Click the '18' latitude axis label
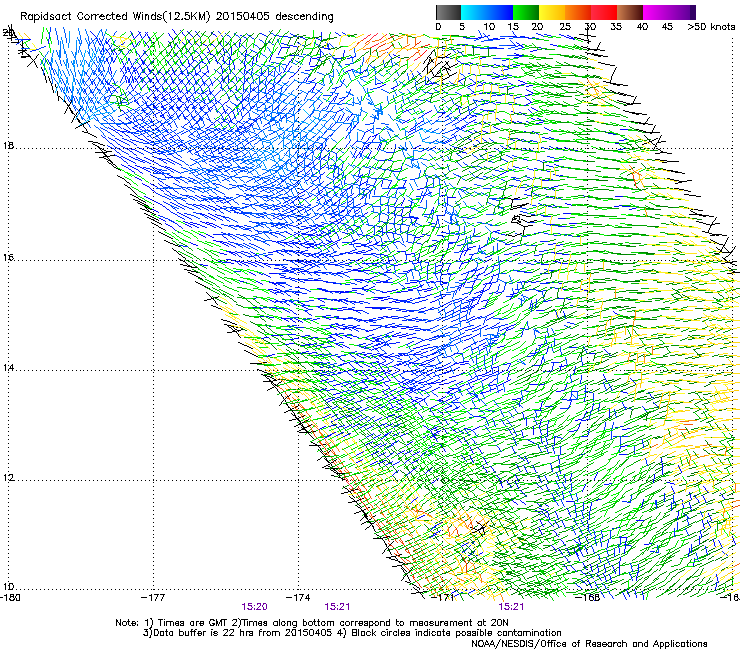Screen dimensions: 740x650 (8, 146)
